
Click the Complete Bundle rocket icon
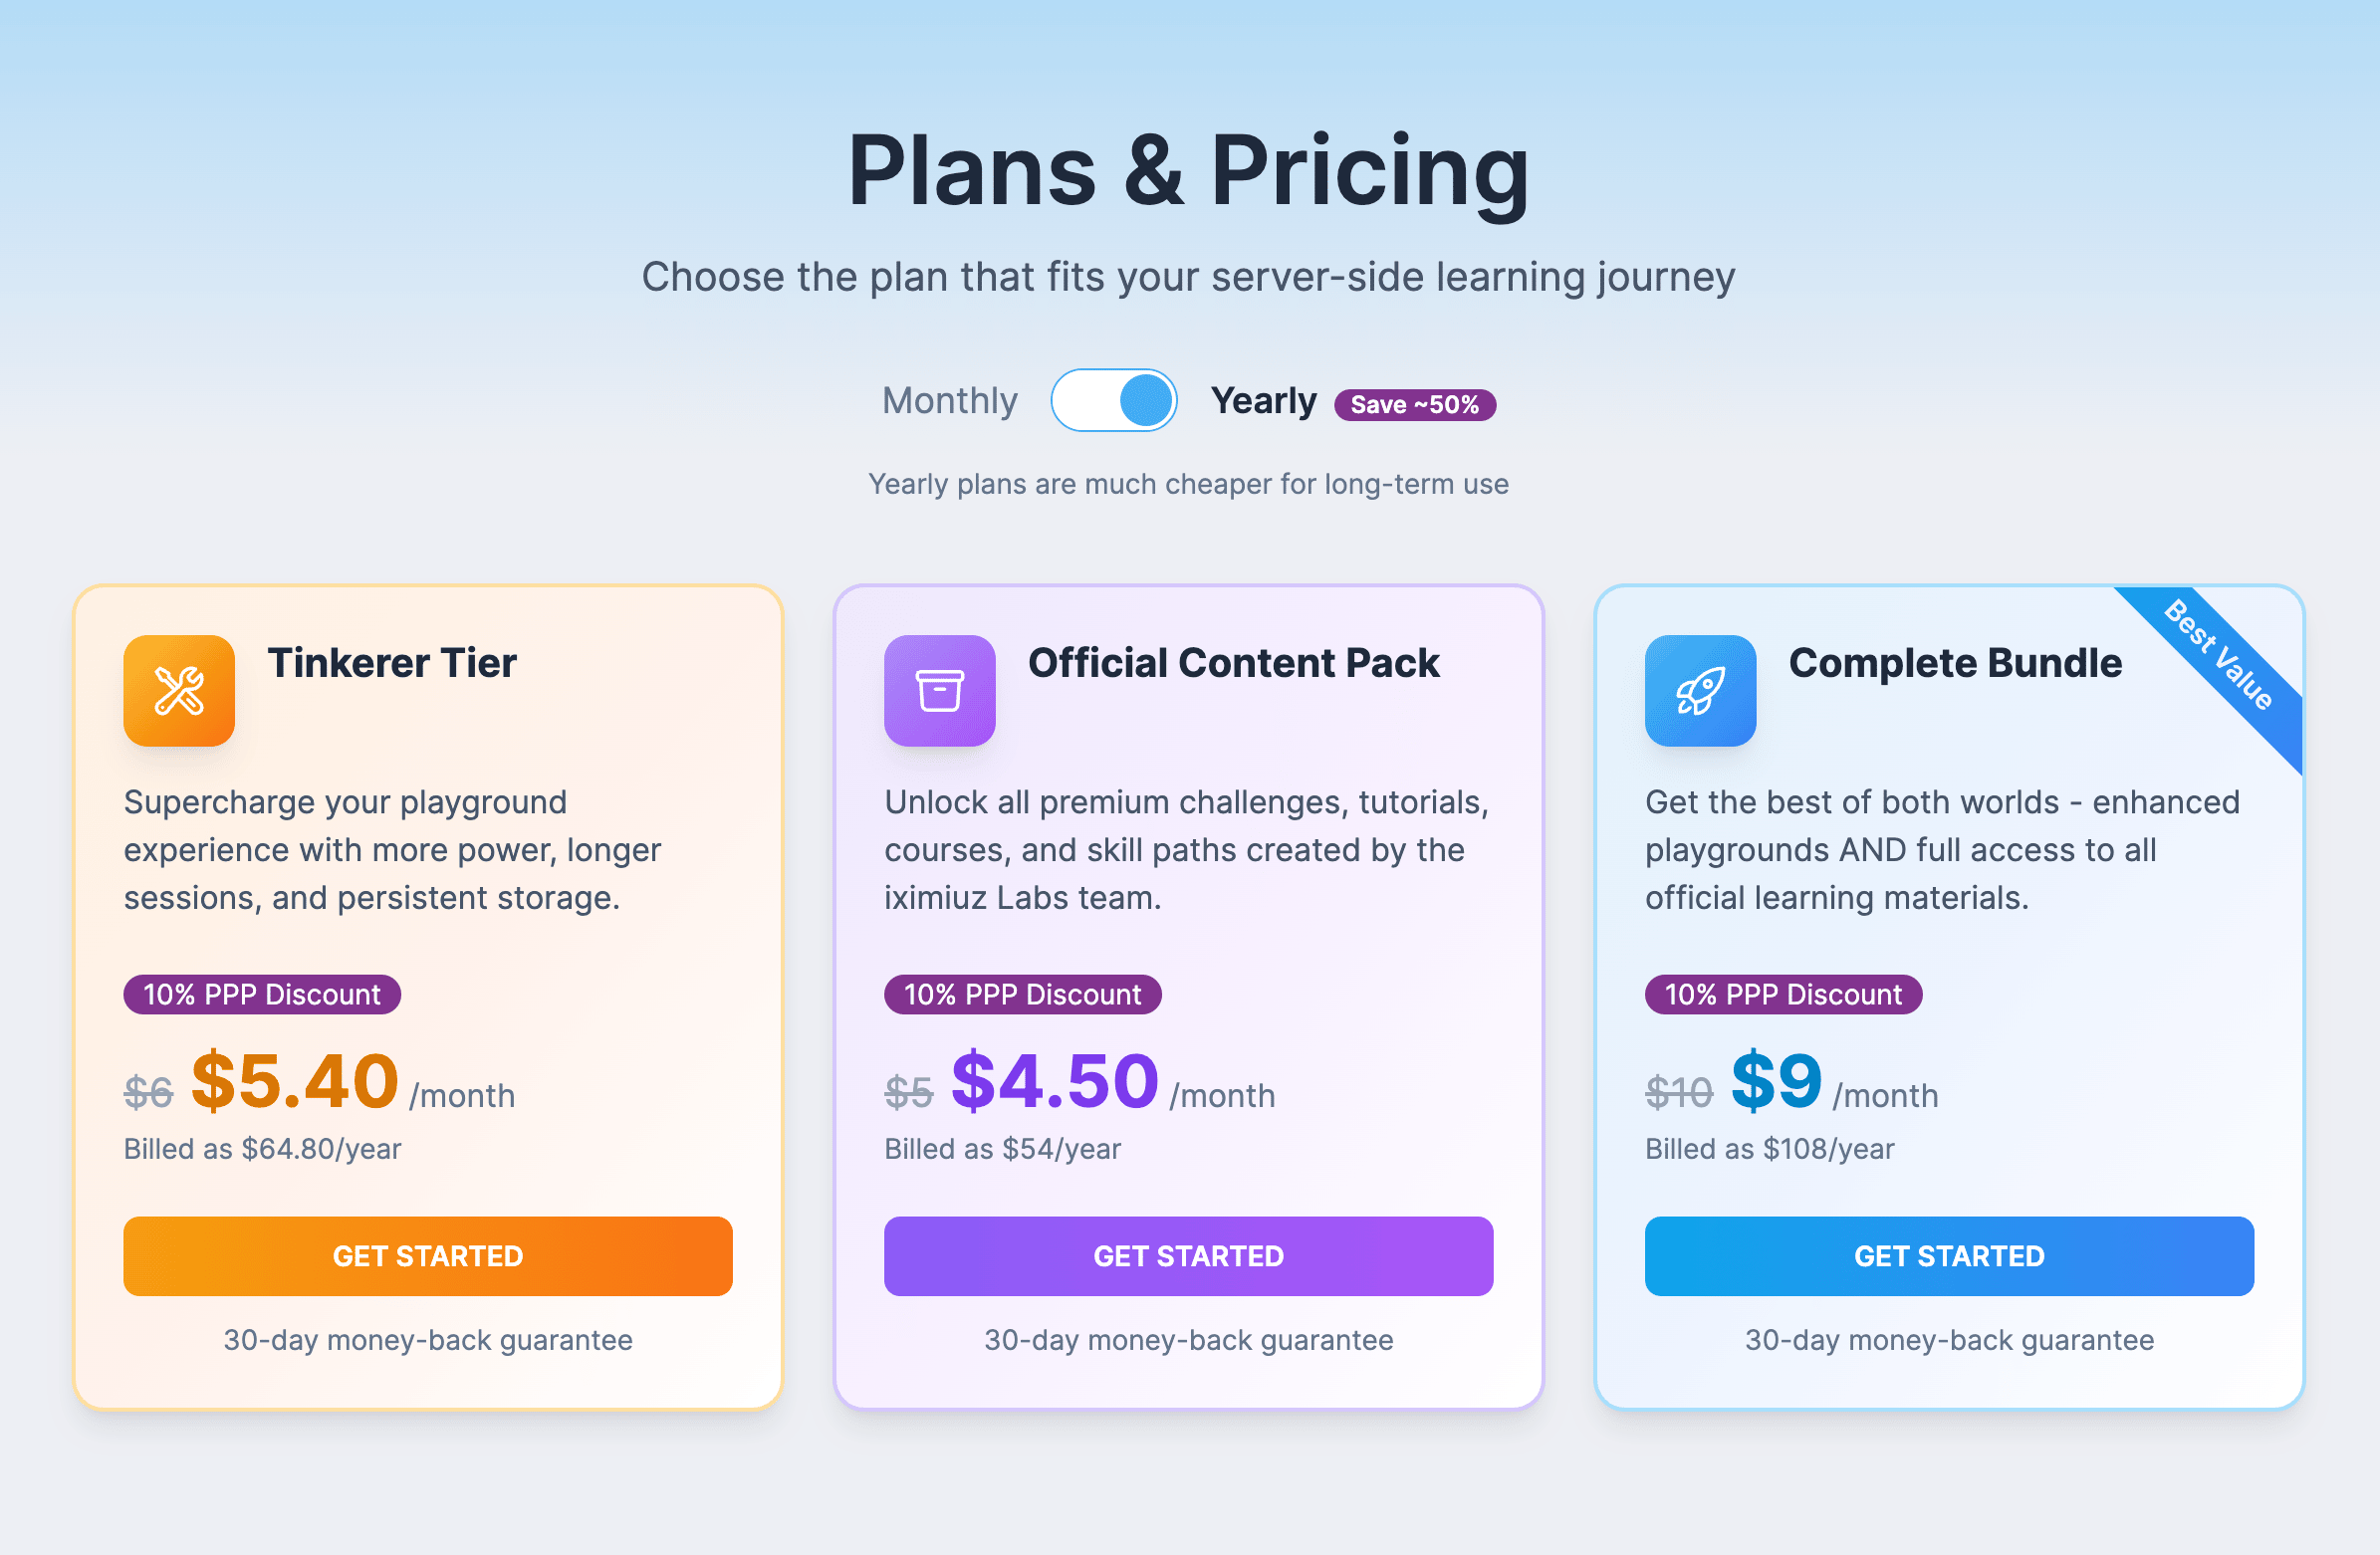(x=1700, y=690)
